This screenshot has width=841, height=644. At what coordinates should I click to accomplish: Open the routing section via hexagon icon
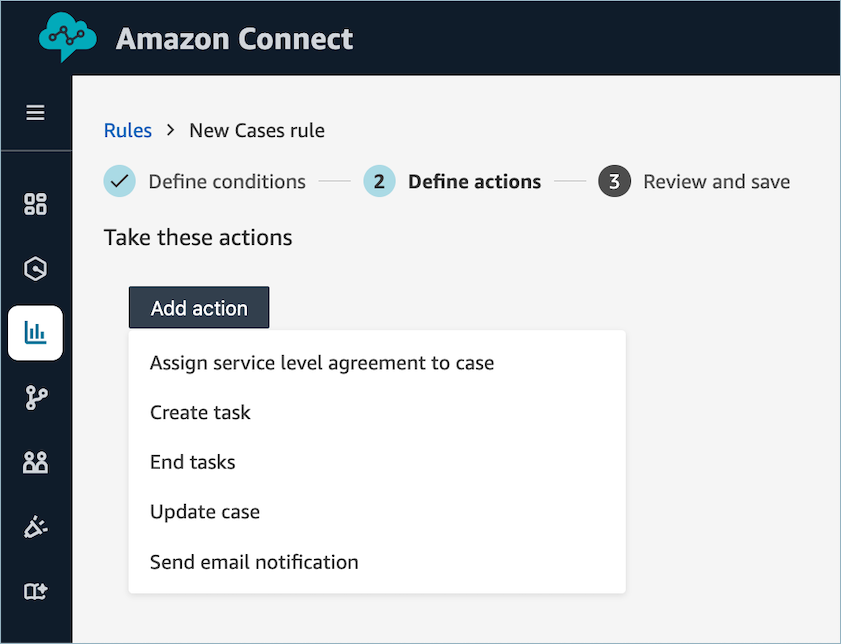36,268
